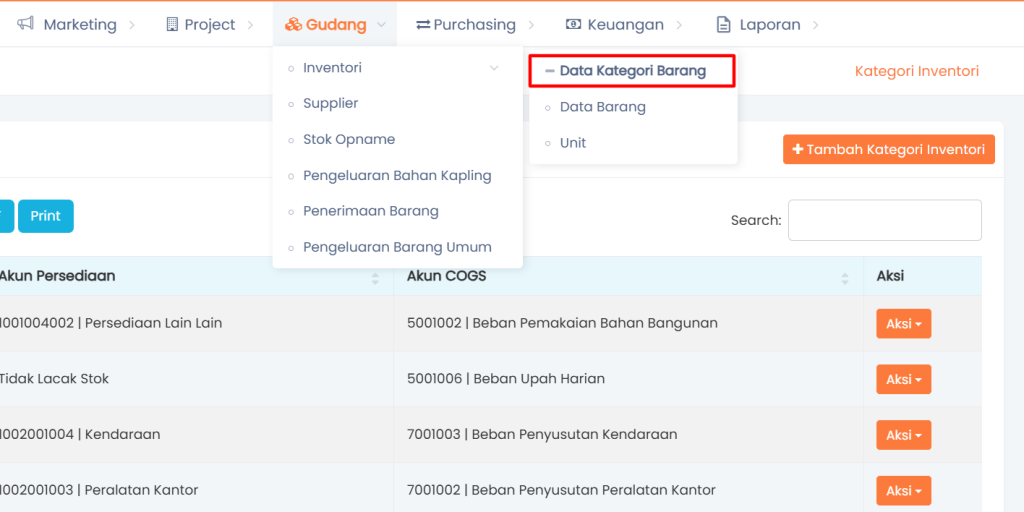Expand the Inventori submenu chevron

(493, 68)
